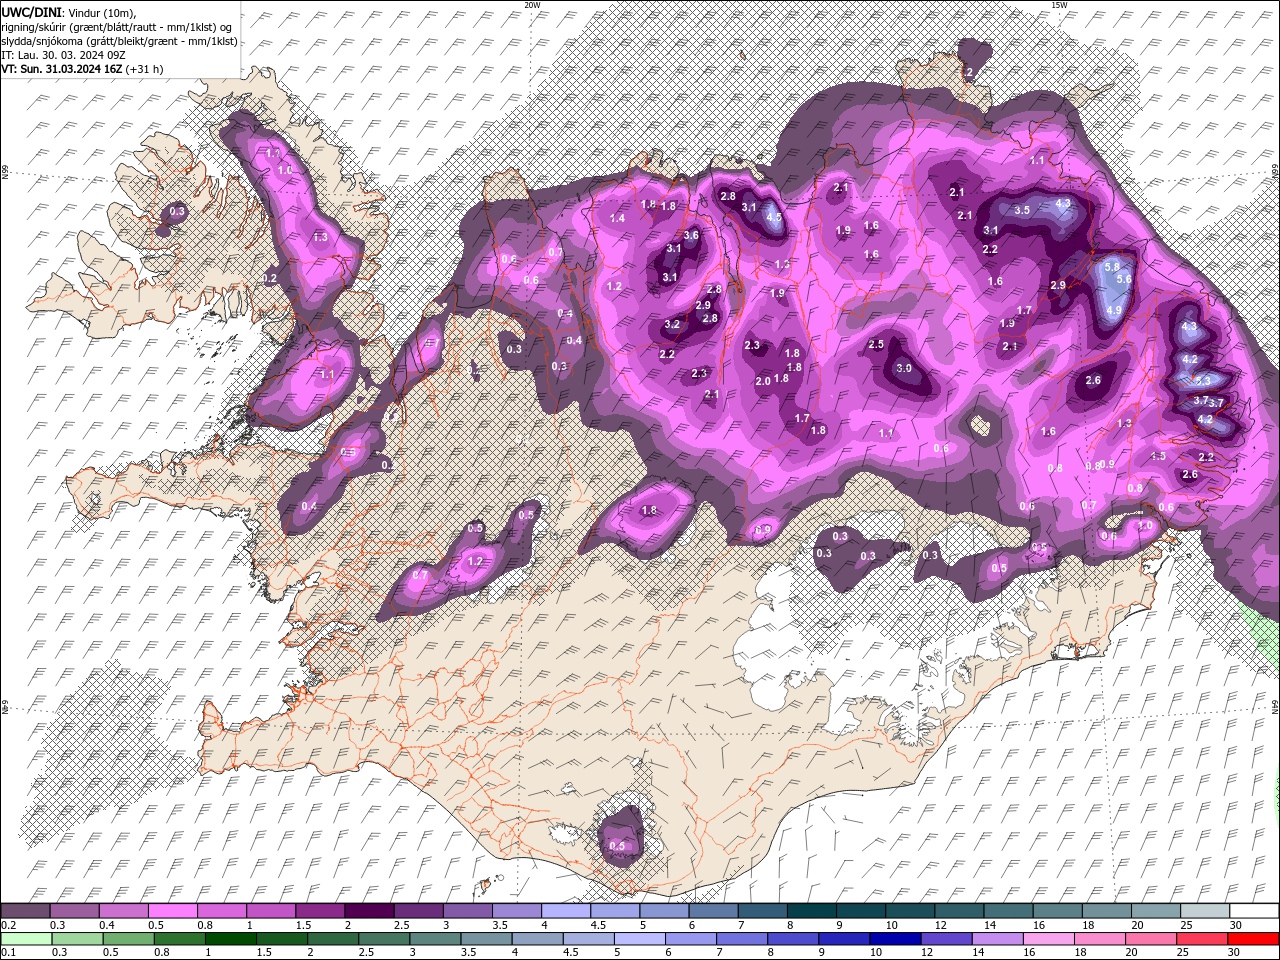1280x960 pixels.
Task: Click the 4.5 snowfall value on the map
Action: 773,216
